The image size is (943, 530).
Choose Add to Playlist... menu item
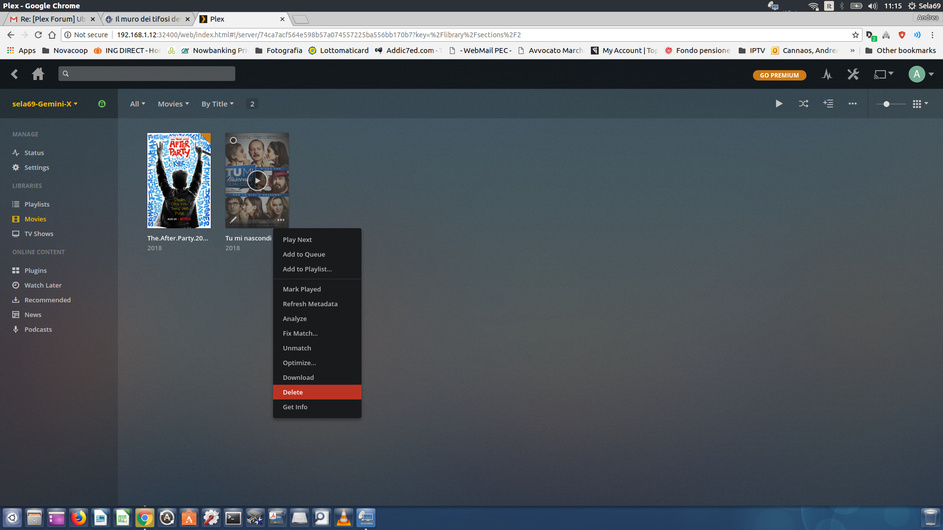[x=317, y=269]
